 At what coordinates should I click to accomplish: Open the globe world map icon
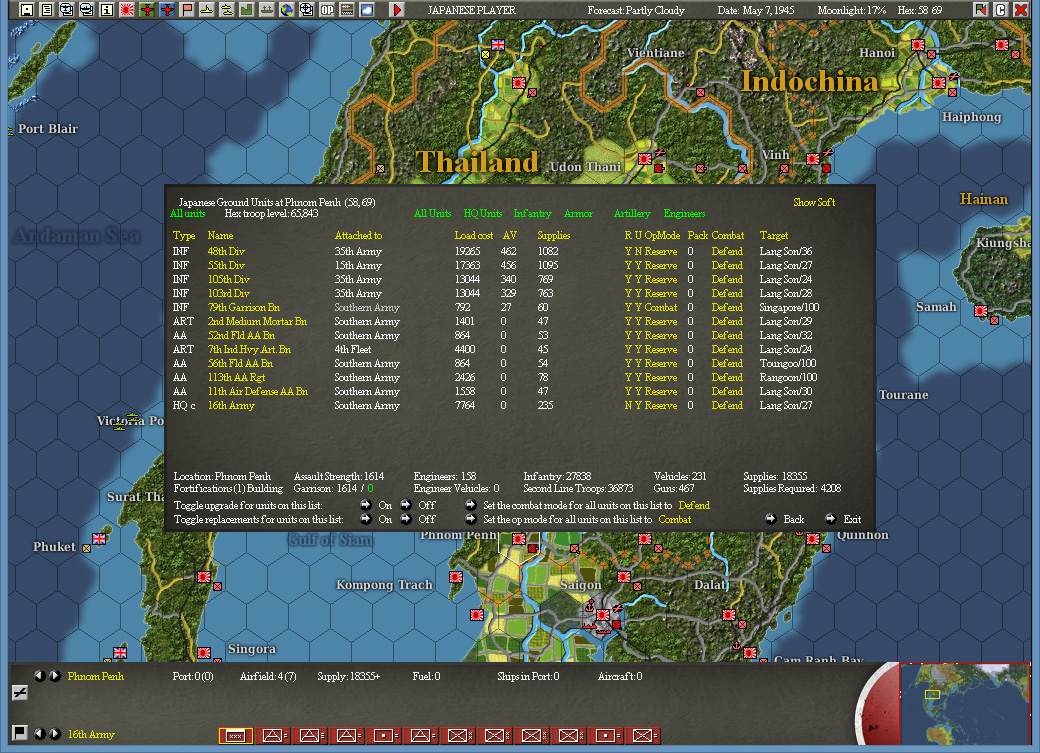point(289,10)
